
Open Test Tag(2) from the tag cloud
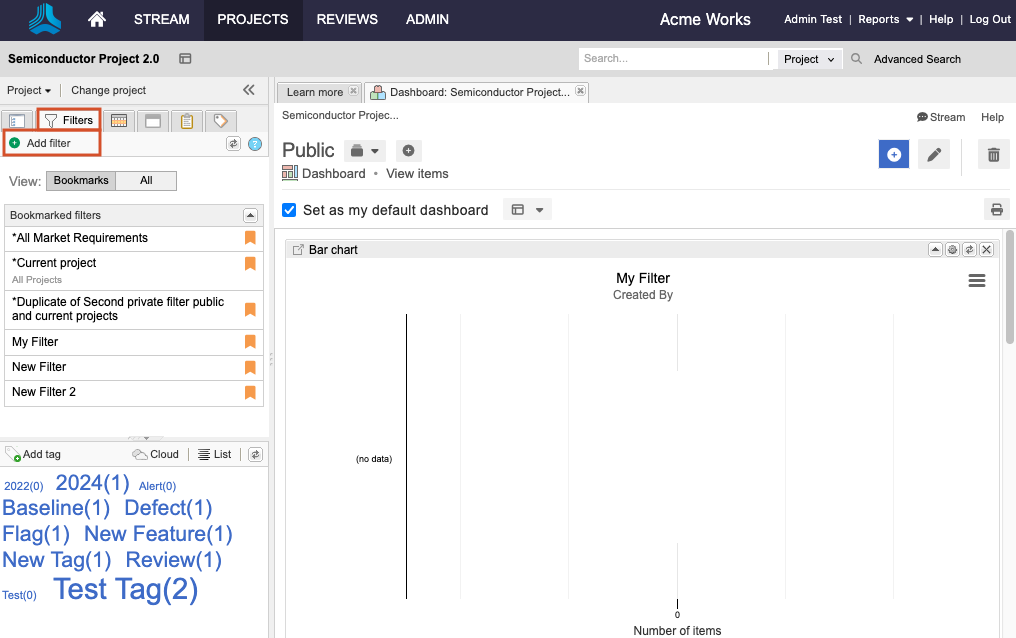[124, 590]
